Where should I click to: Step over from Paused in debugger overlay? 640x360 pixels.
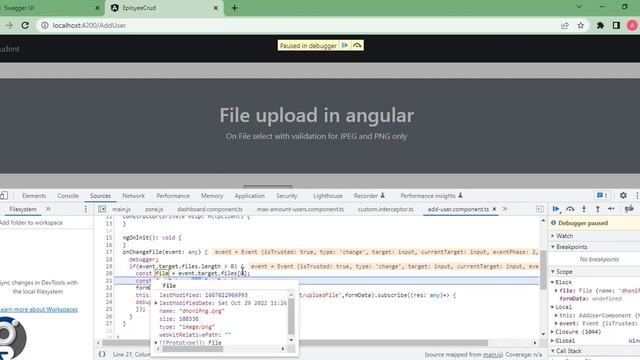coord(357,45)
